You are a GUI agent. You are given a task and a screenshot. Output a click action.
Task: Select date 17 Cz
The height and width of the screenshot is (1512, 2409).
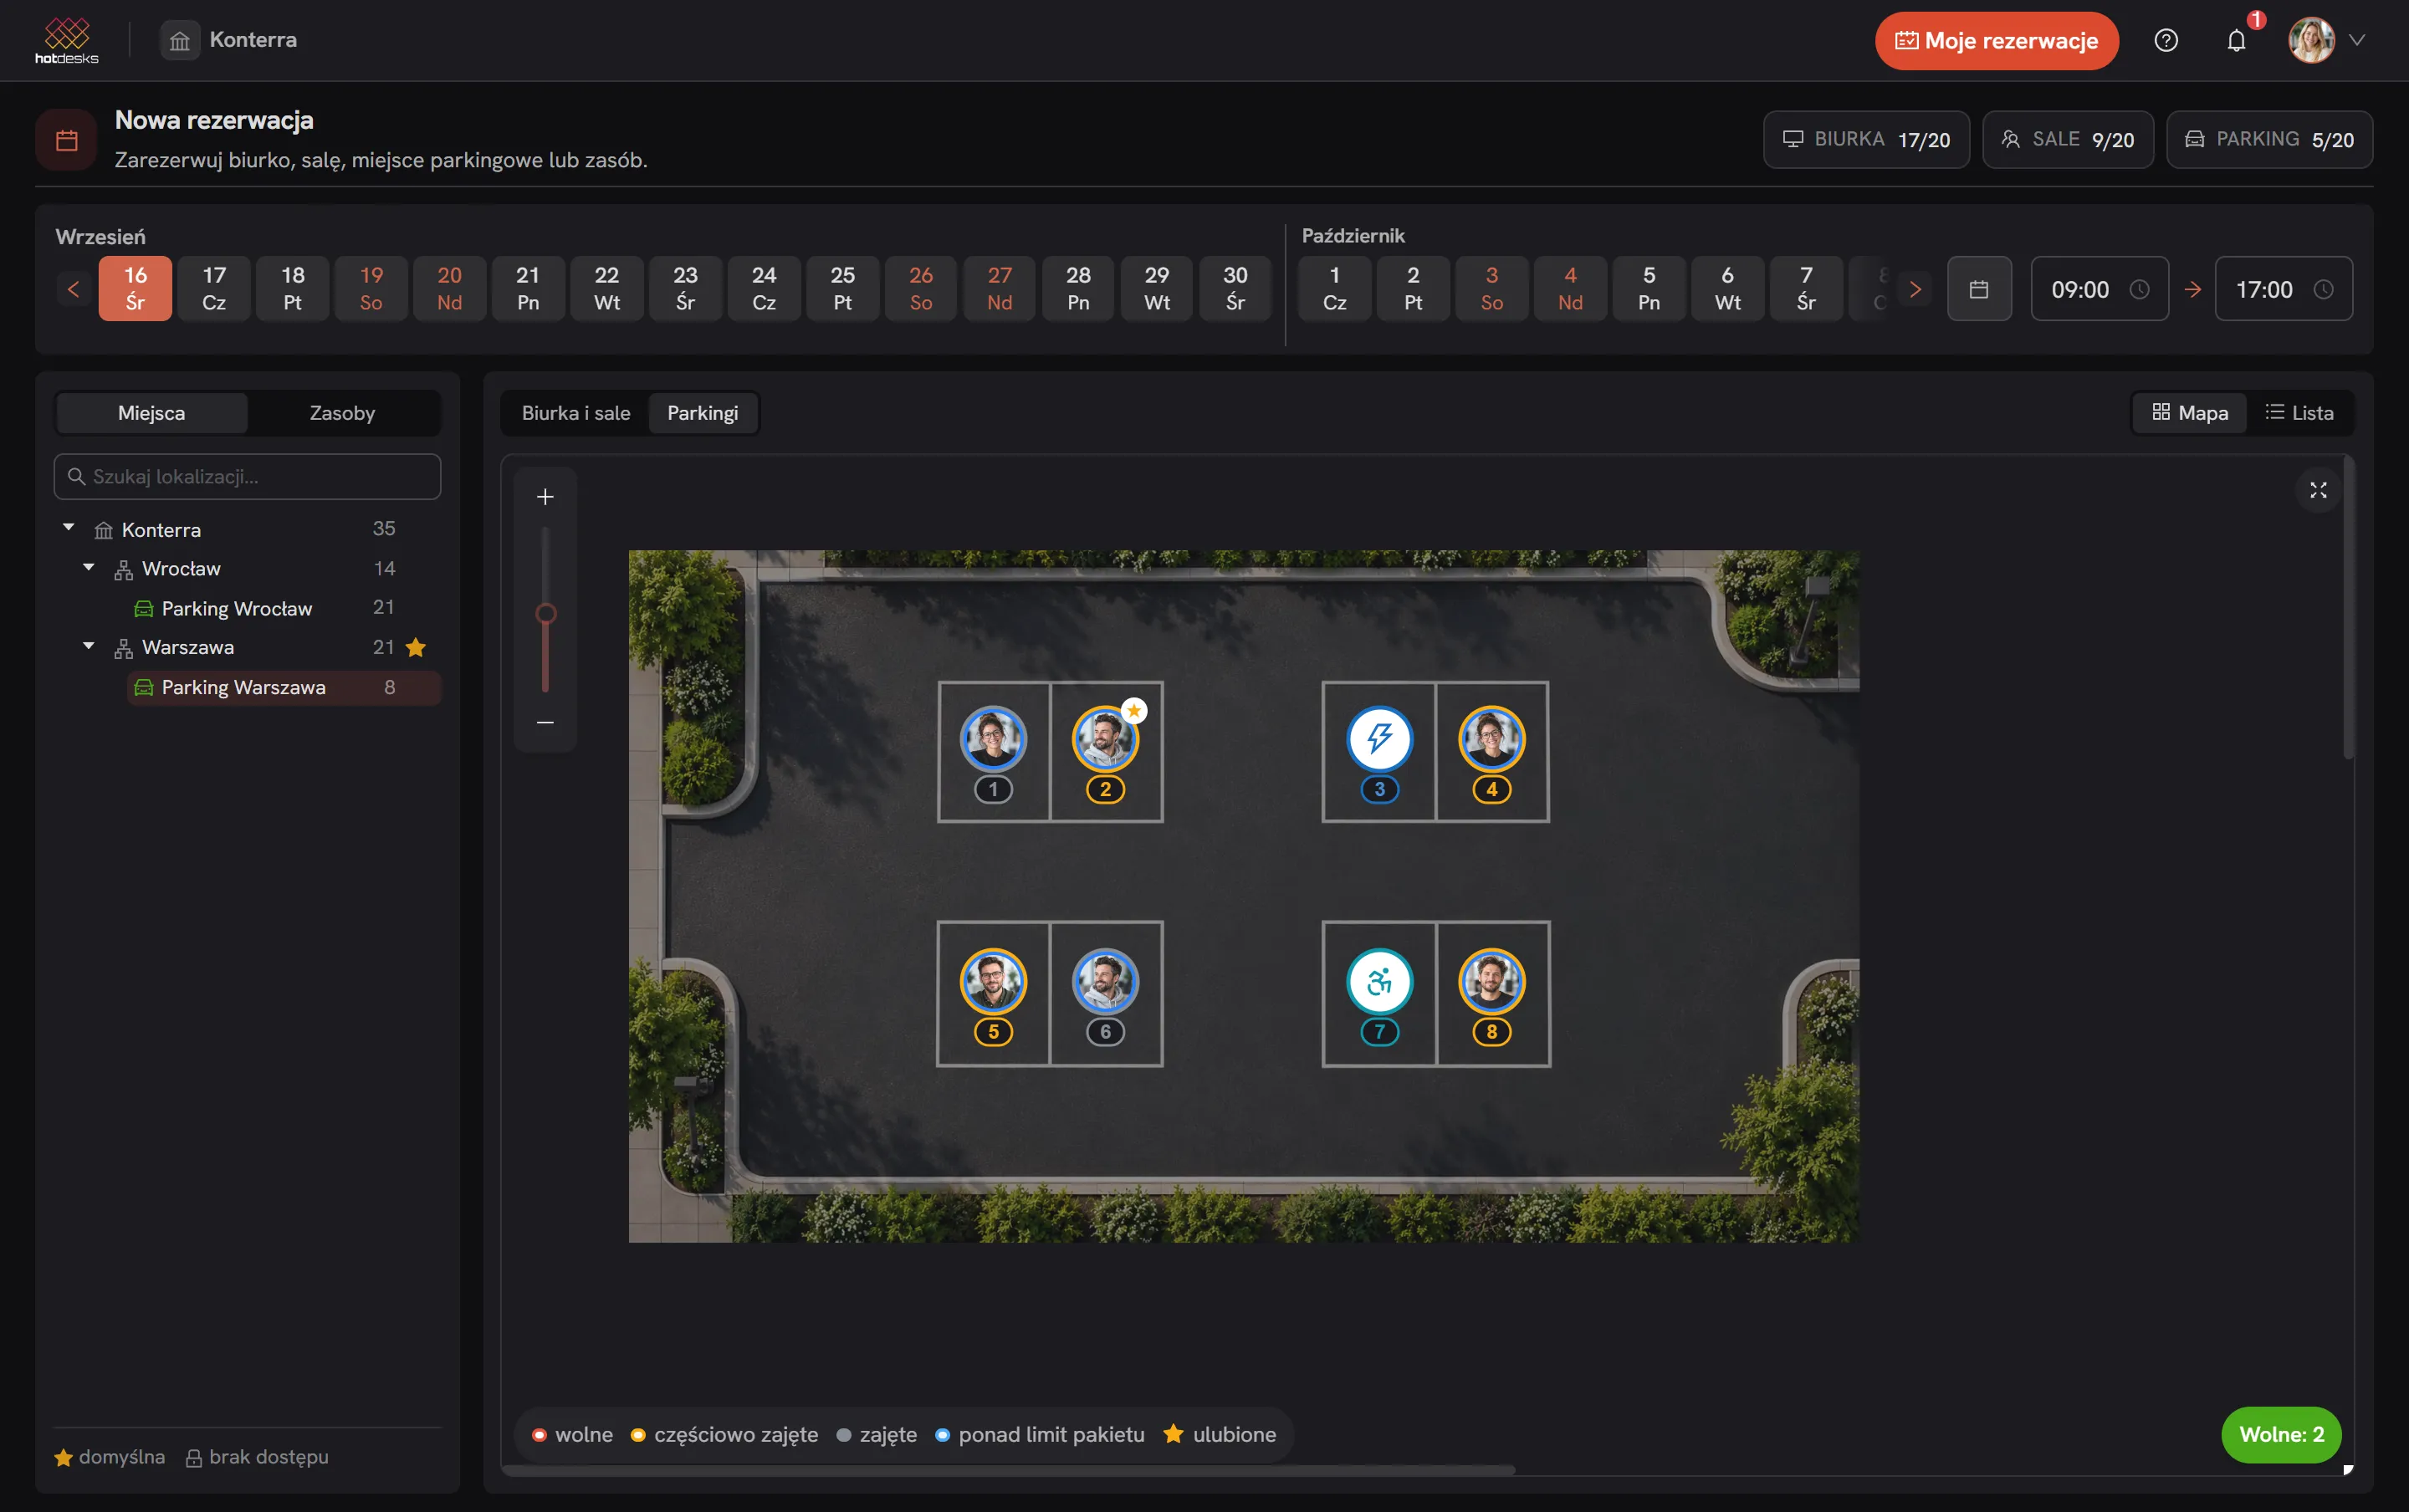point(214,289)
